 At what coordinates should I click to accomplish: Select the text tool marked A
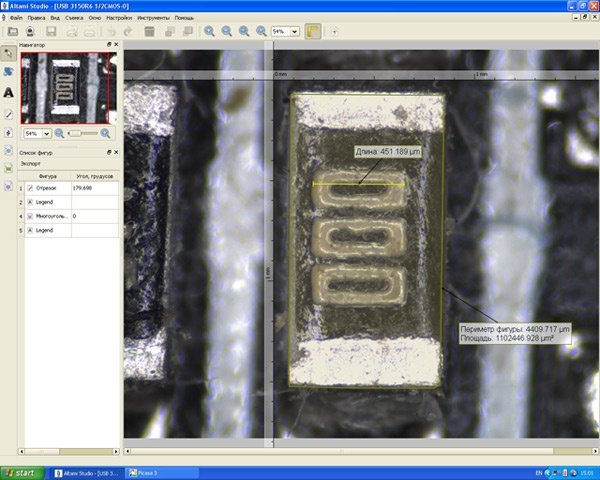[9, 92]
